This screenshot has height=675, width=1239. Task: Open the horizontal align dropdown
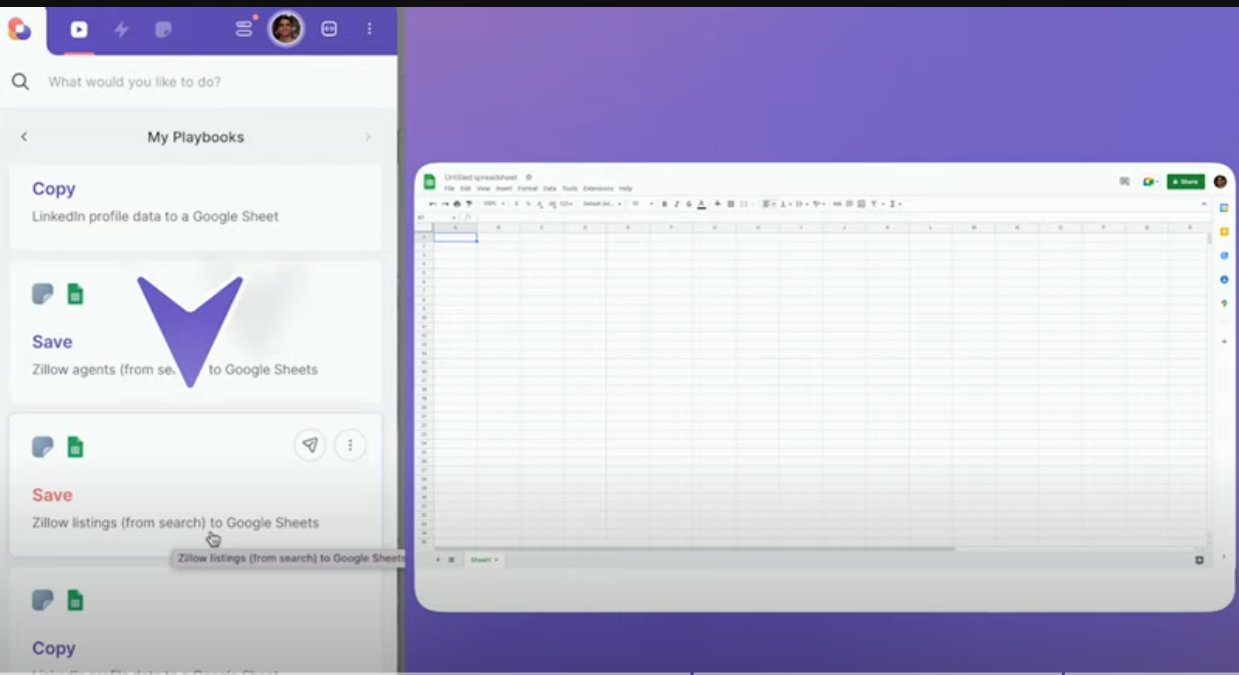tap(768, 204)
